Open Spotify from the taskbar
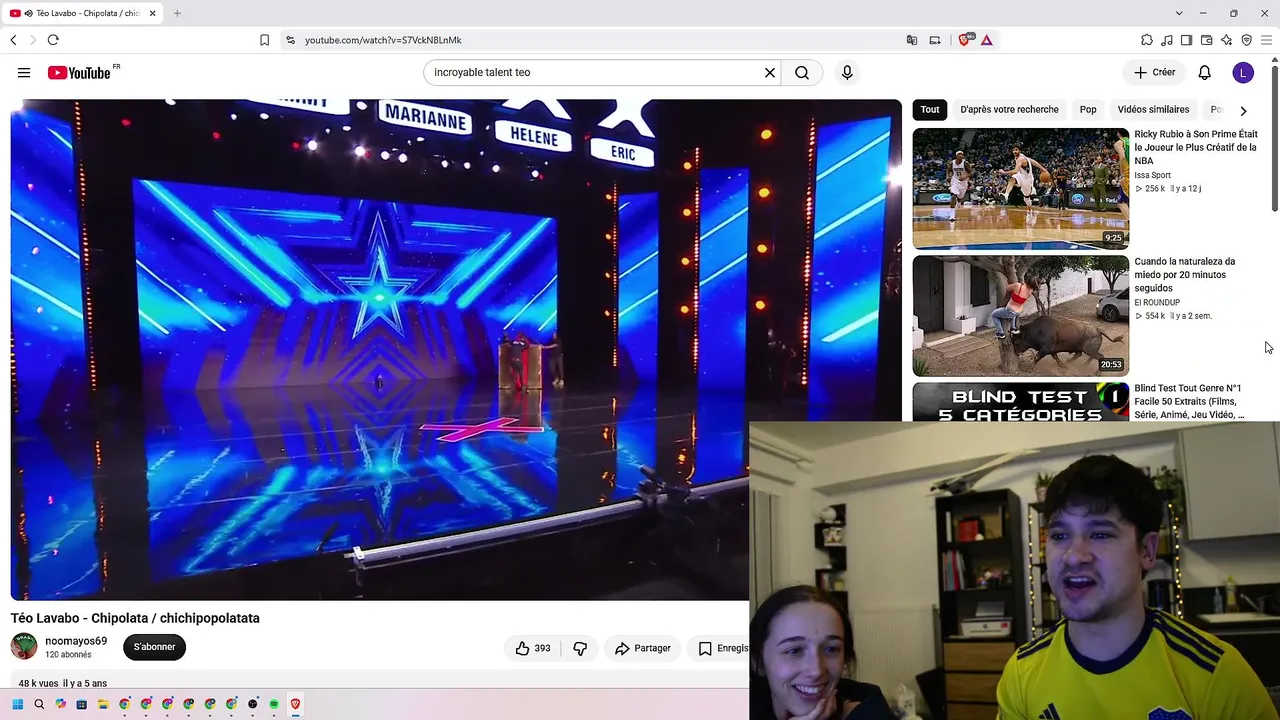Image resolution: width=1280 pixels, height=720 pixels. tap(274, 704)
